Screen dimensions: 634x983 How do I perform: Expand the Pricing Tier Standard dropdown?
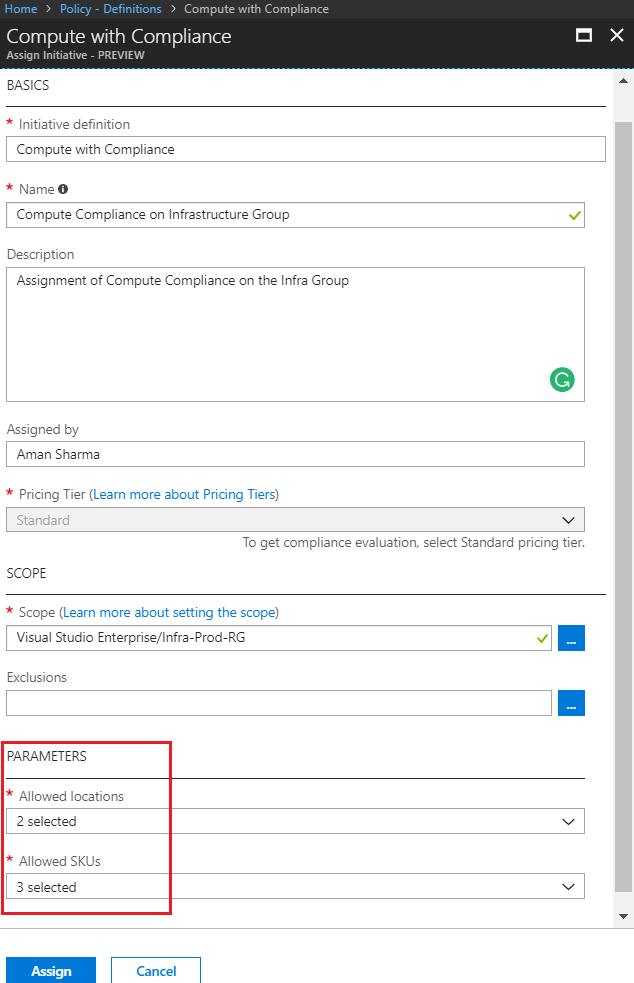[x=295, y=520]
